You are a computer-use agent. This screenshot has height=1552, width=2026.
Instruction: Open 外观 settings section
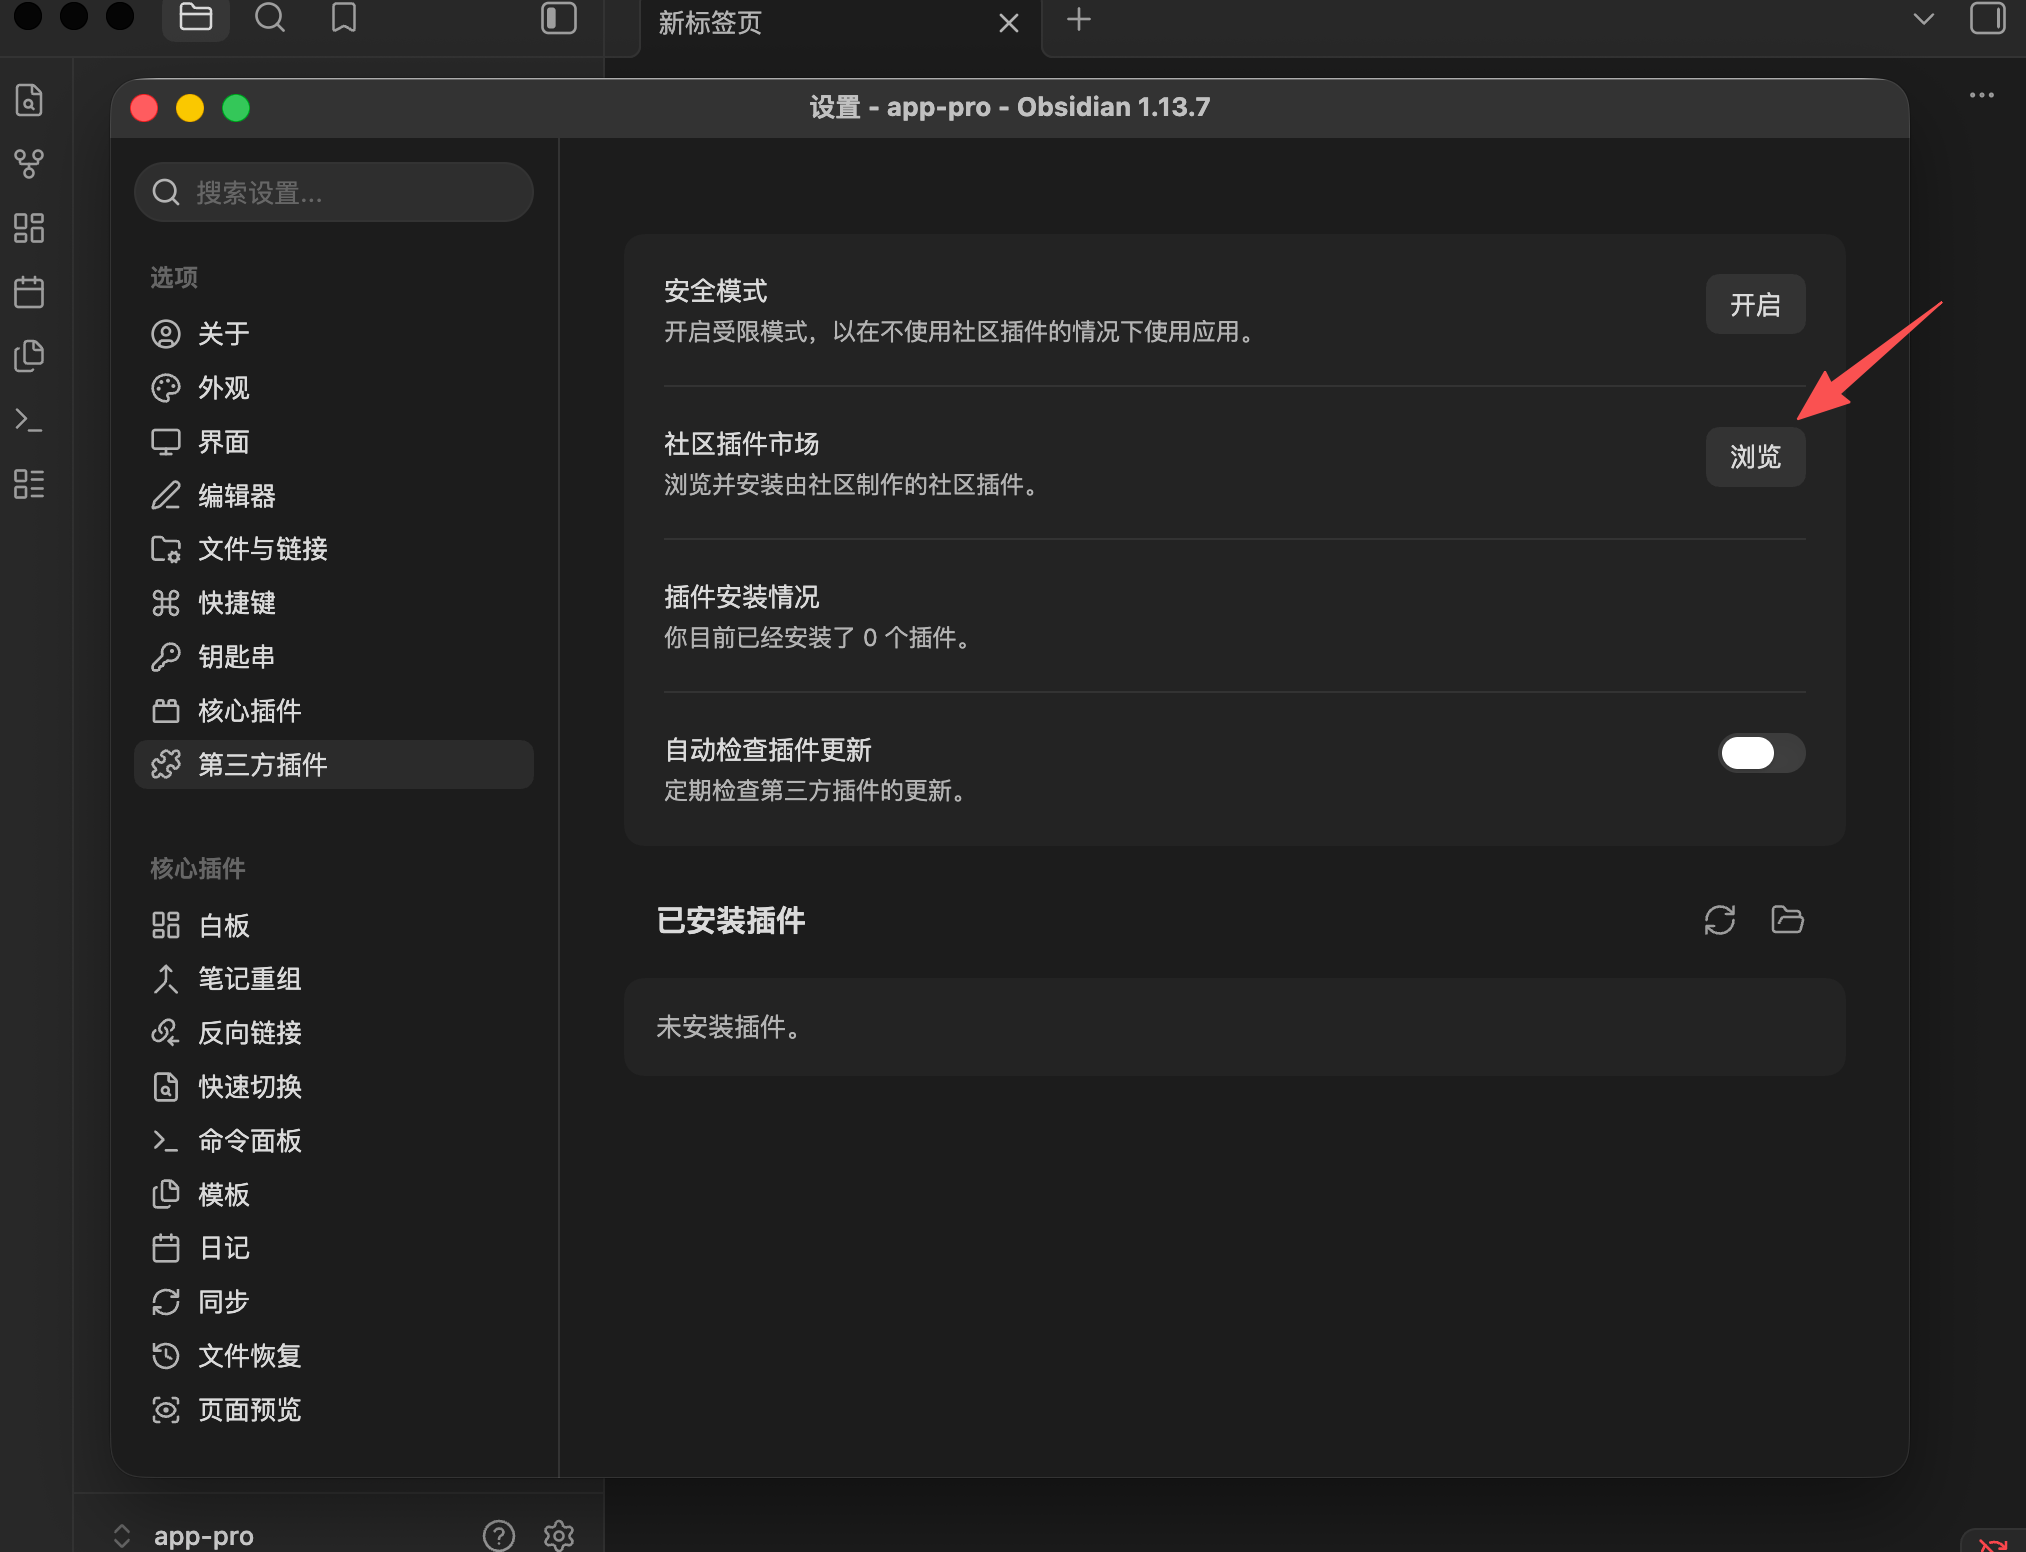click(x=333, y=388)
